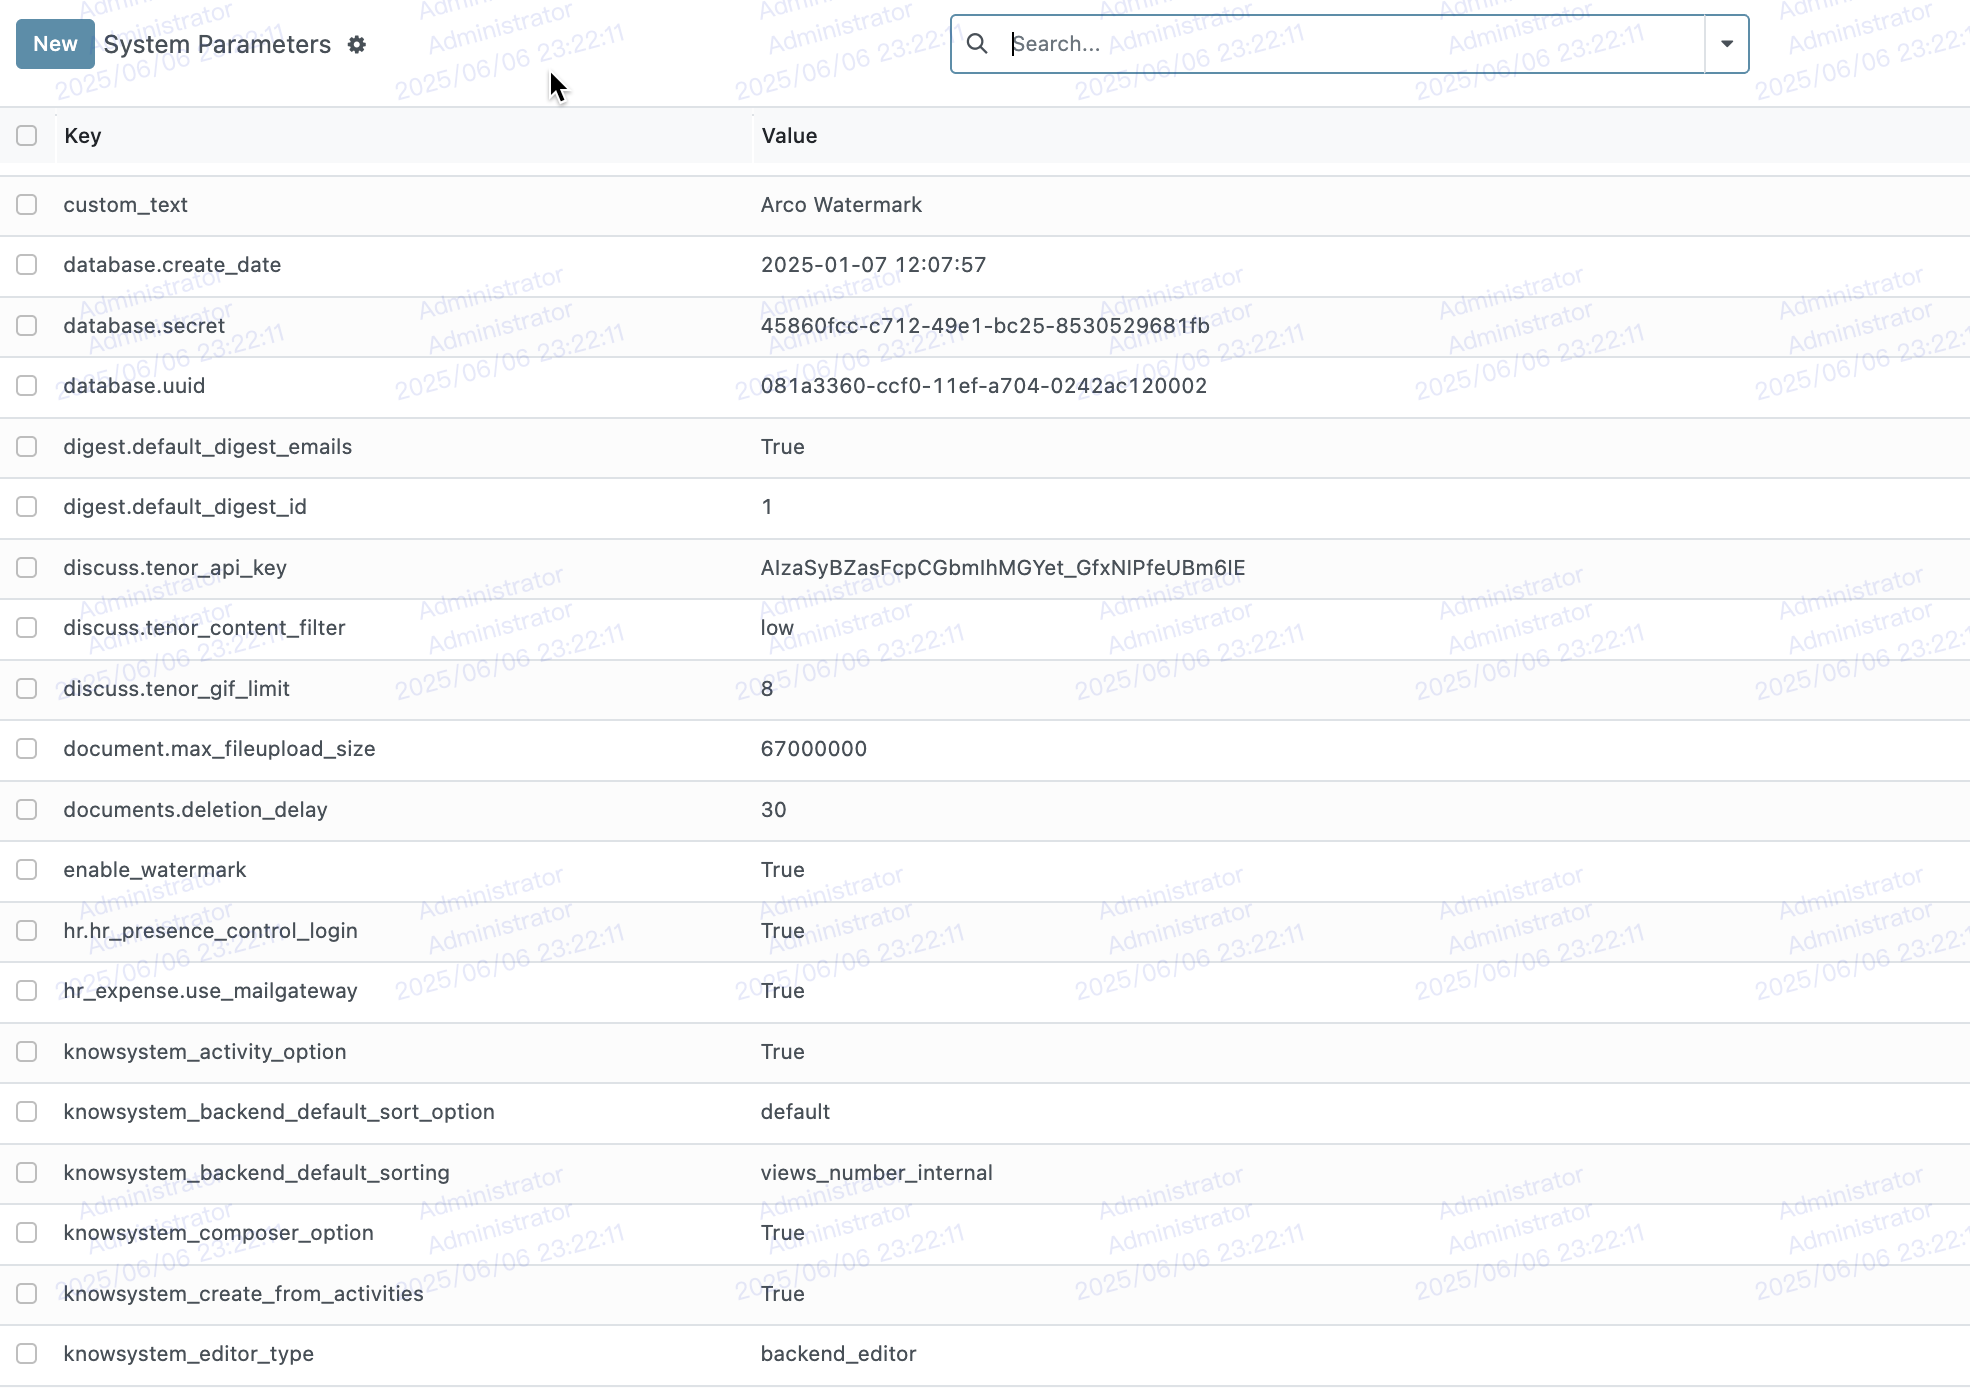Click the magnifying glass search icon
The image size is (1970, 1388).
click(x=977, y=44)
